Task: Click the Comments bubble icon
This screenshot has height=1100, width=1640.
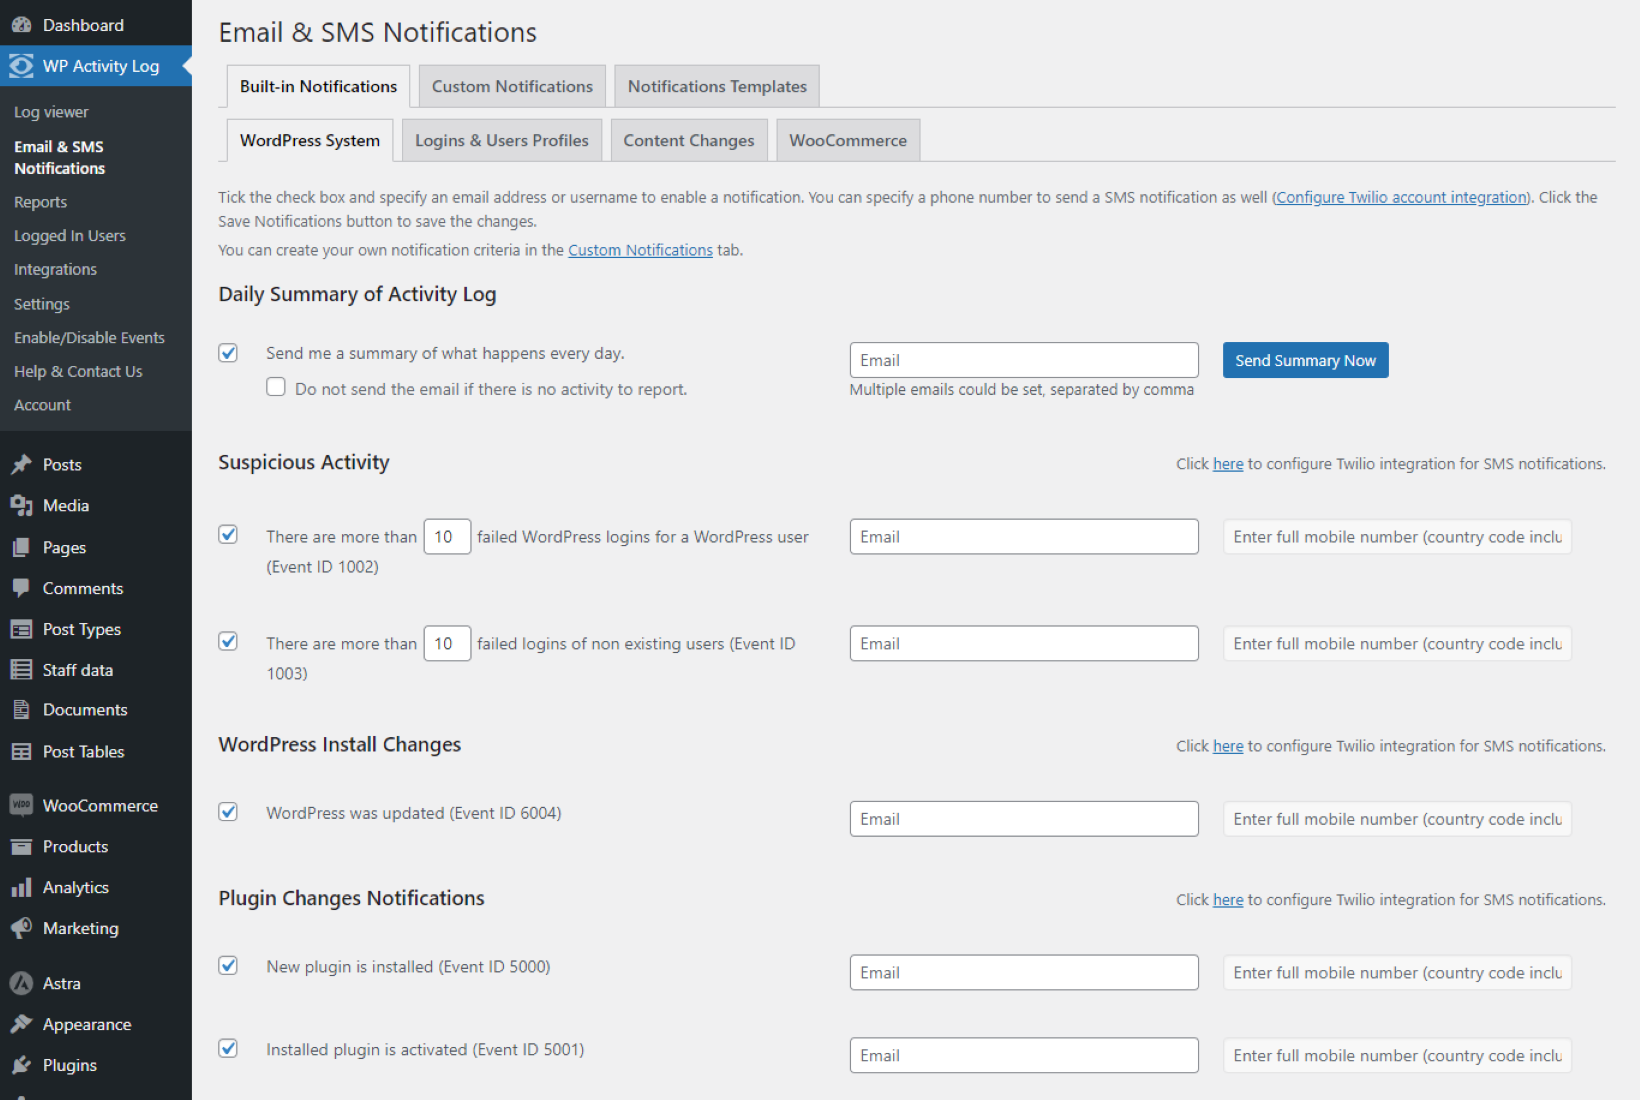Action: pos(21,589)
